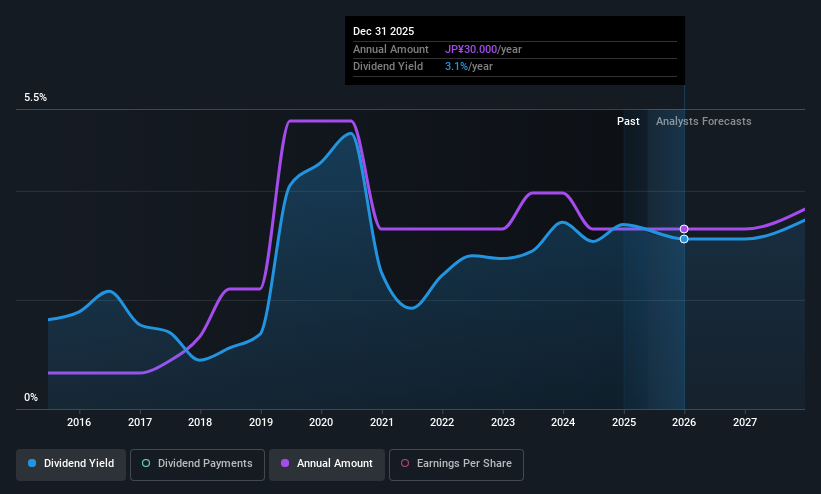
Task: Click the JP¥30.000 annual amount value
Action: click(471, 49)
